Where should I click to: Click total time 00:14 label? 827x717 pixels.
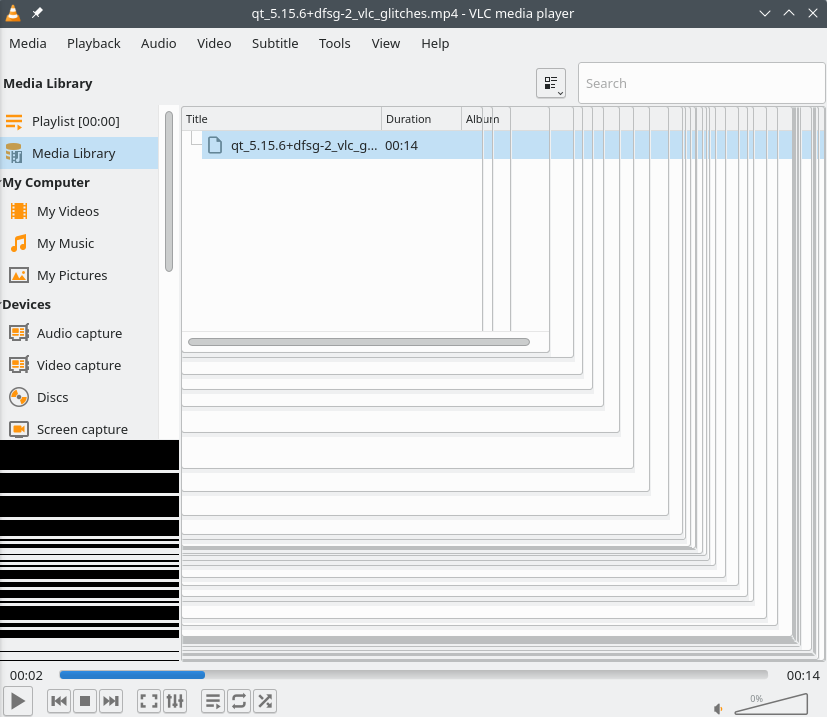click(x=803, y=675)
